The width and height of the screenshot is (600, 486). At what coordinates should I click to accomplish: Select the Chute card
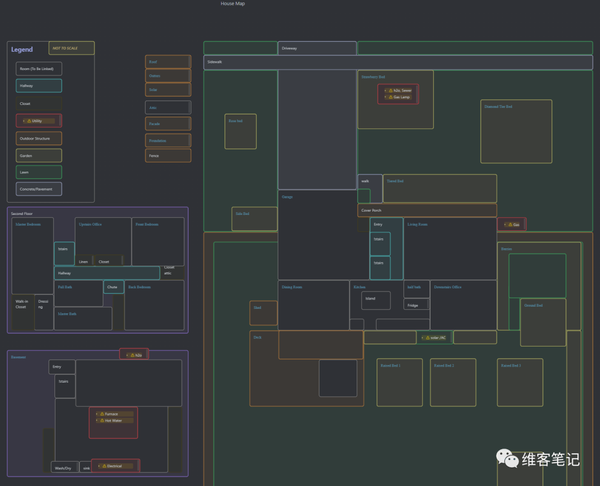pyautogui.click(x=114, y=287)
